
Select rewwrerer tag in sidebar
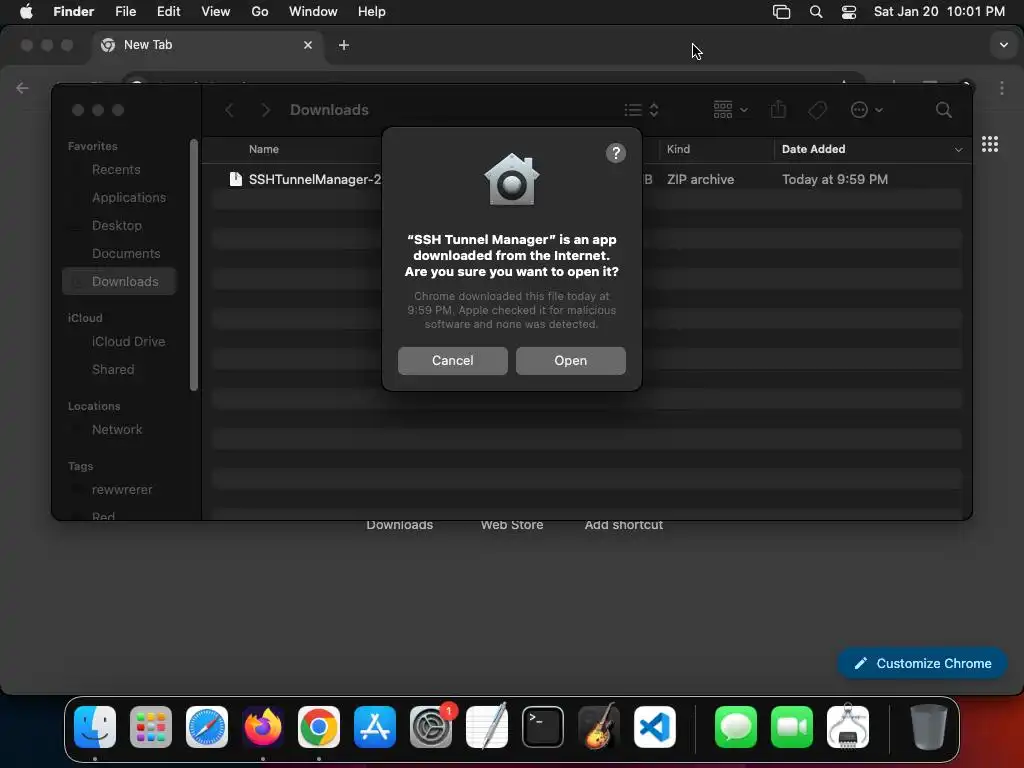tap(122, 490)
